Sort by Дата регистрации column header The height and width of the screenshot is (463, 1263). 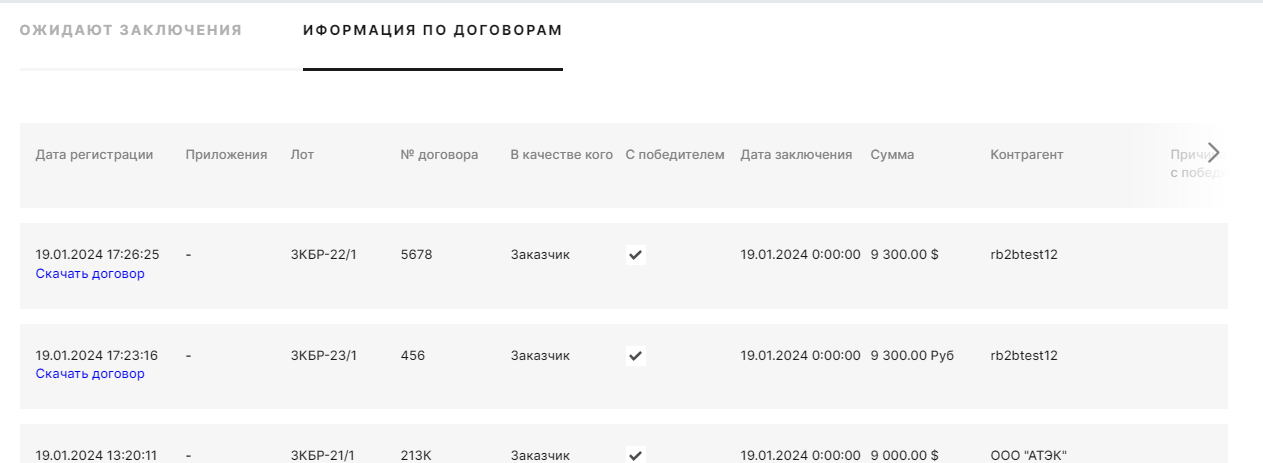94,155
